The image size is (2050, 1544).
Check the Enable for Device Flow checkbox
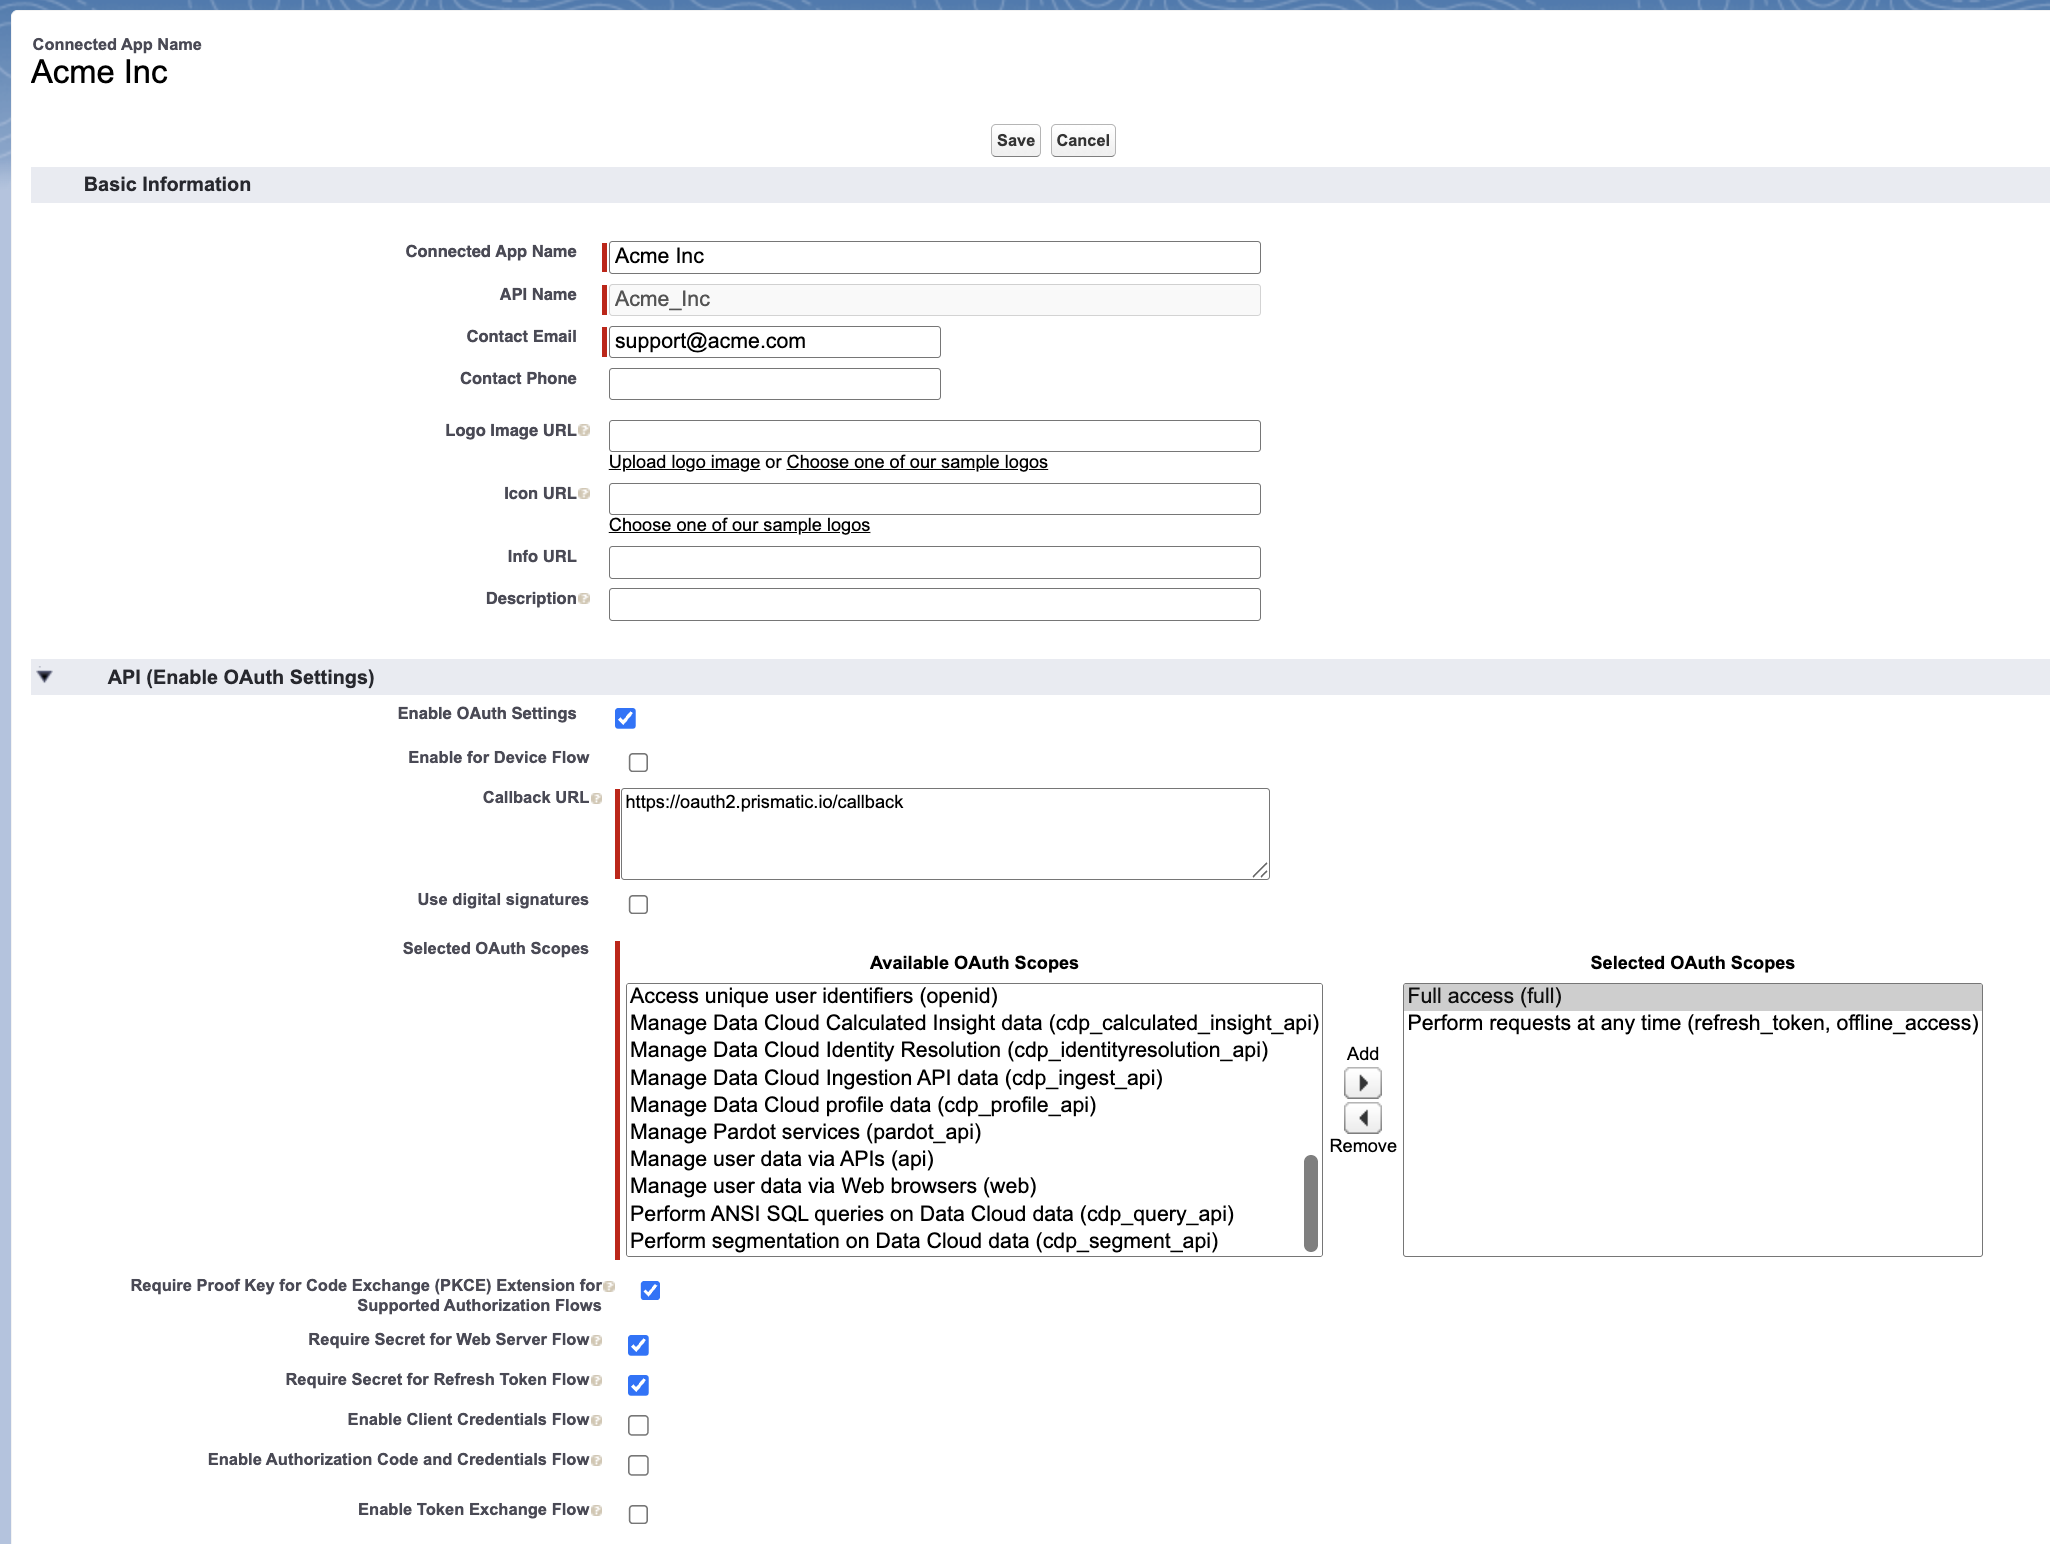pyautogui.click(x=638, y=761)
